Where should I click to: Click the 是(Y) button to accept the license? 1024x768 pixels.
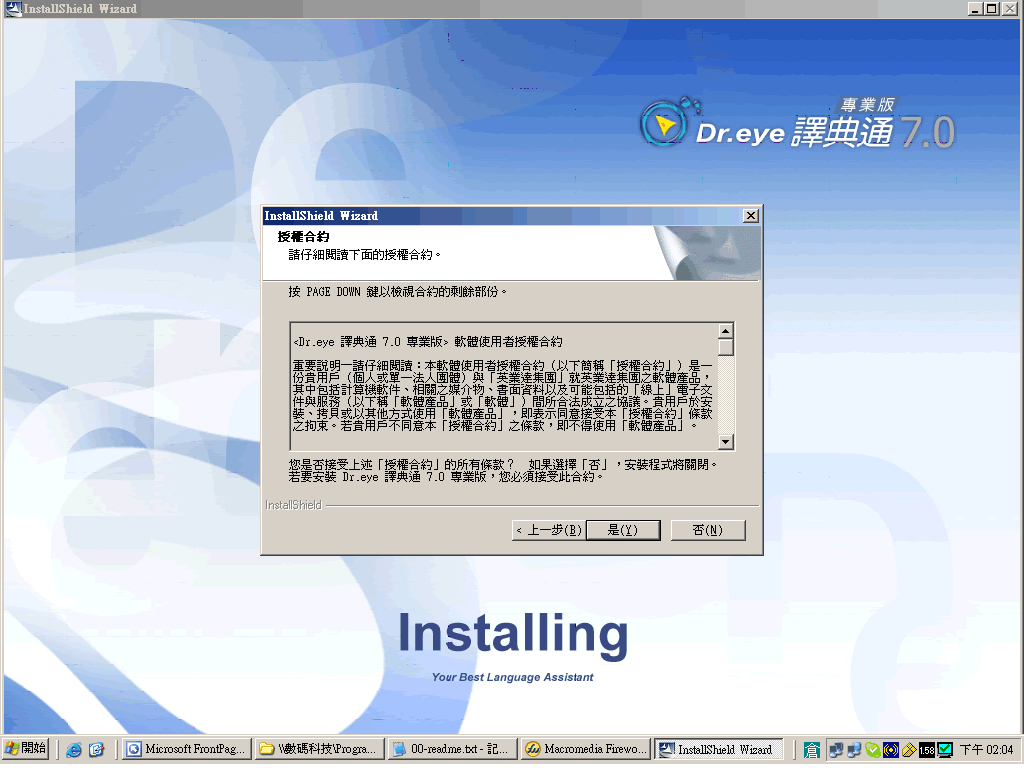pos(623,530)
